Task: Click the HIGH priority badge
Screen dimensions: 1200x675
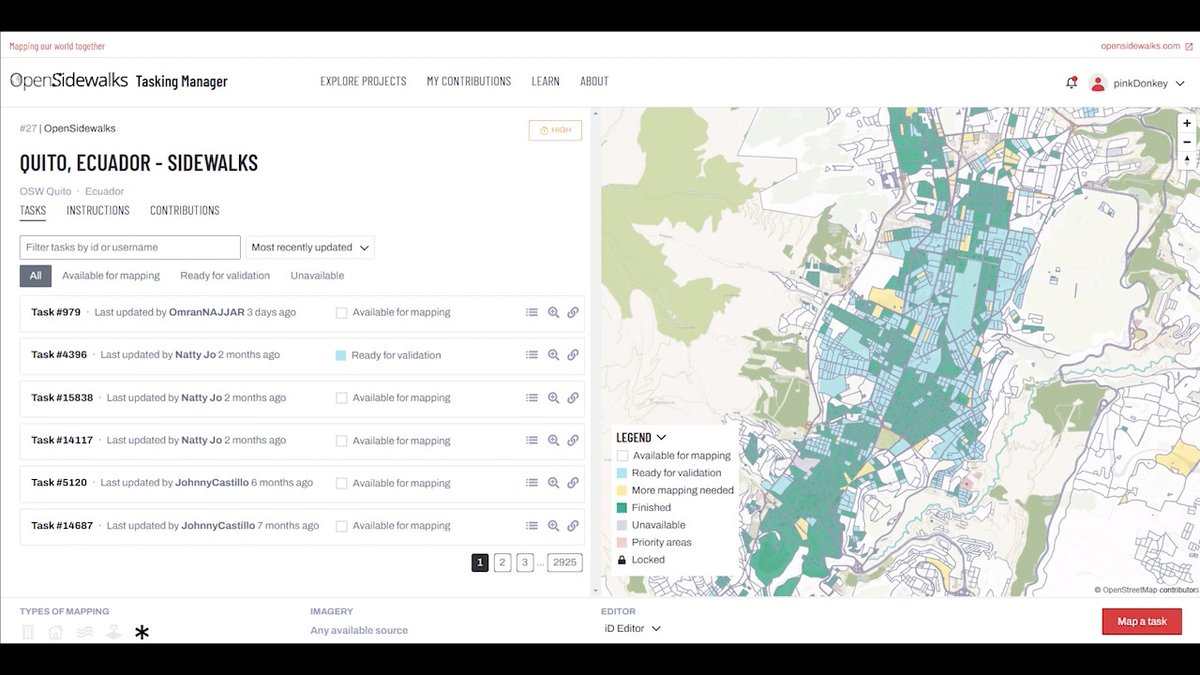Action: click(555, 130)
